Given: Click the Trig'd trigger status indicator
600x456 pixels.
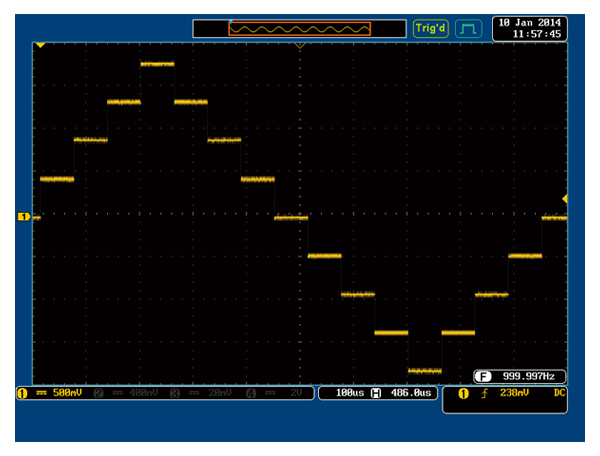Looking at the screenshot, I should coord(430,28).
